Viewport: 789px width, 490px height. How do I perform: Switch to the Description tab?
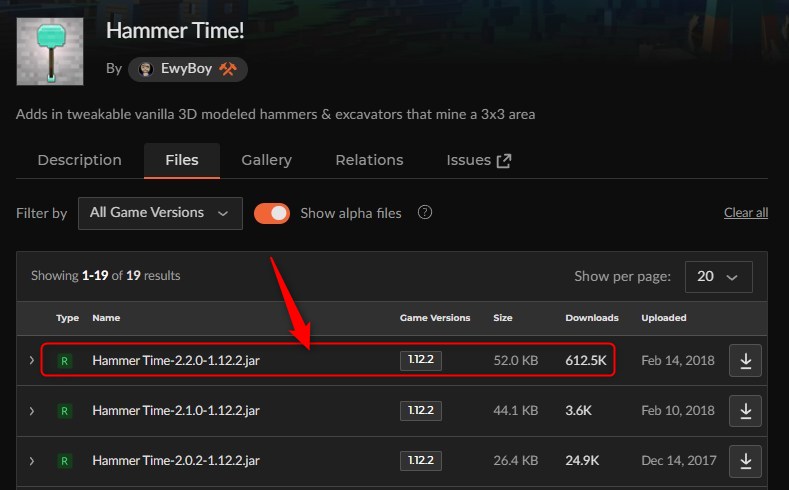coord(80,160)
